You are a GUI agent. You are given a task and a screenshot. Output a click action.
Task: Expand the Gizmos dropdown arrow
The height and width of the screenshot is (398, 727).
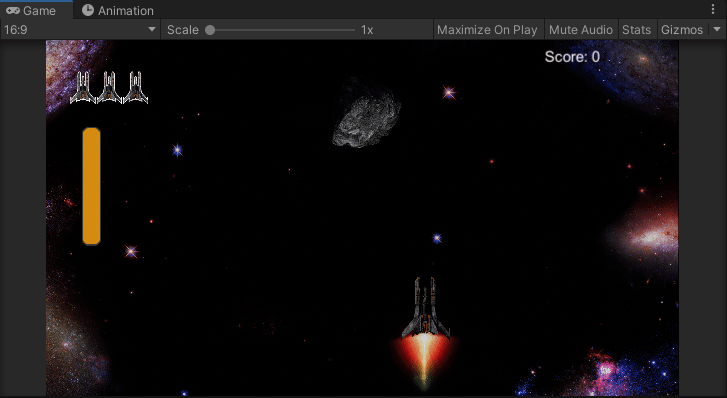[x=717, y=29]
